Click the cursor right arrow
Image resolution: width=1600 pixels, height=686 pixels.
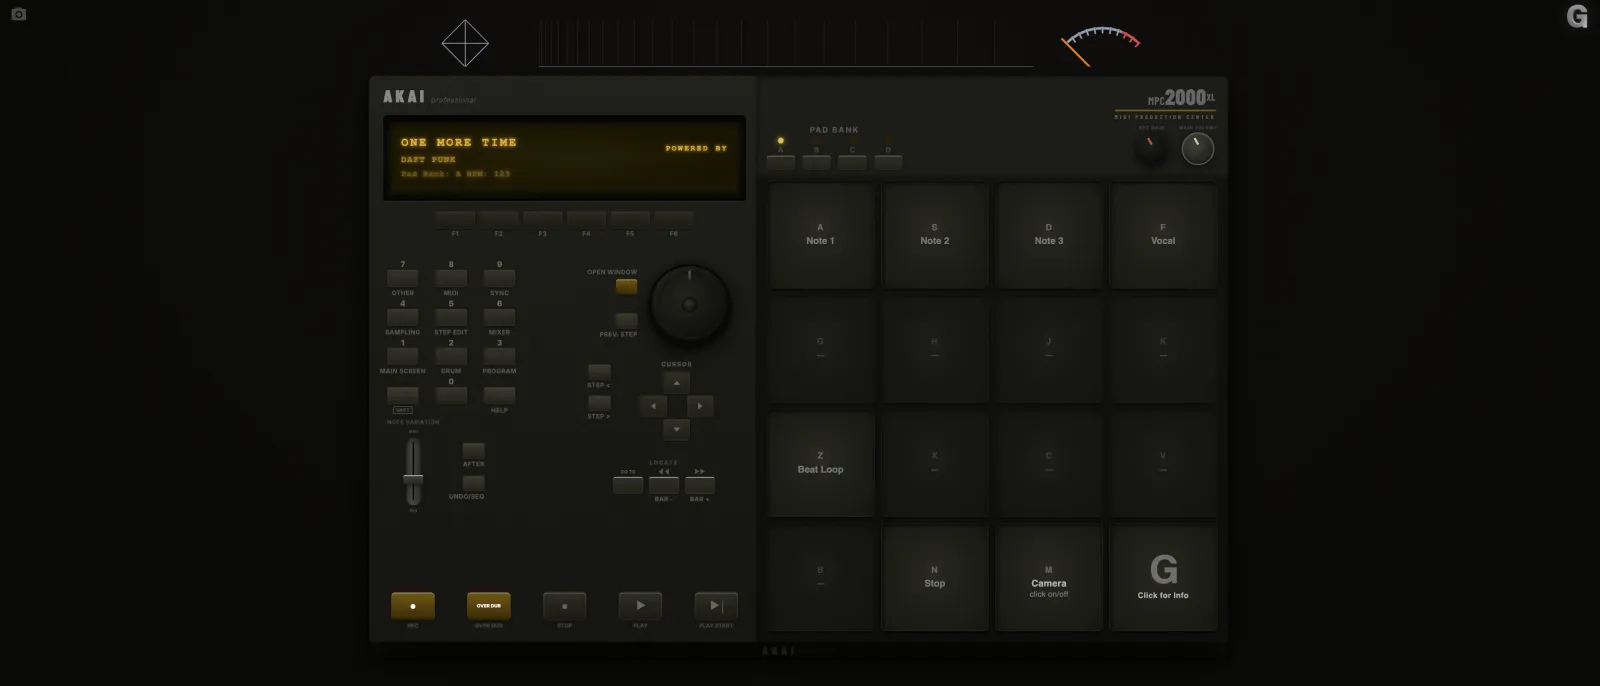(700, 406)
